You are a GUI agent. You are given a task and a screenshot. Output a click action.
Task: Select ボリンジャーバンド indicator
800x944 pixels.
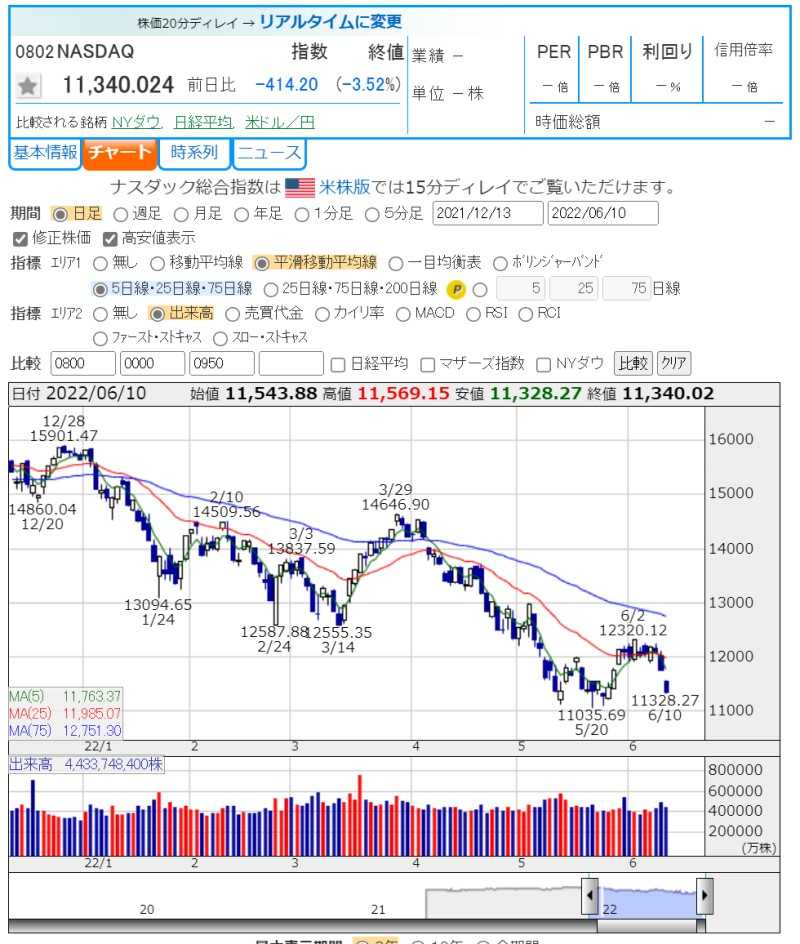(x=500, y=264)
